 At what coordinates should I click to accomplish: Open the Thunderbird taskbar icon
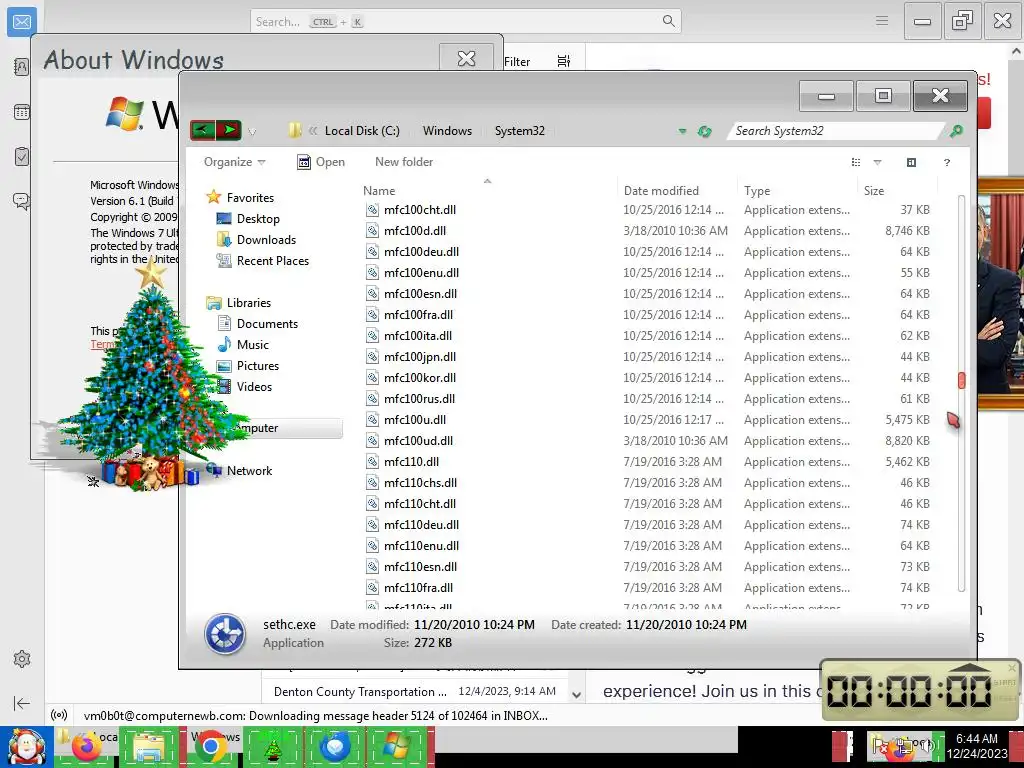tap(334, 747)
